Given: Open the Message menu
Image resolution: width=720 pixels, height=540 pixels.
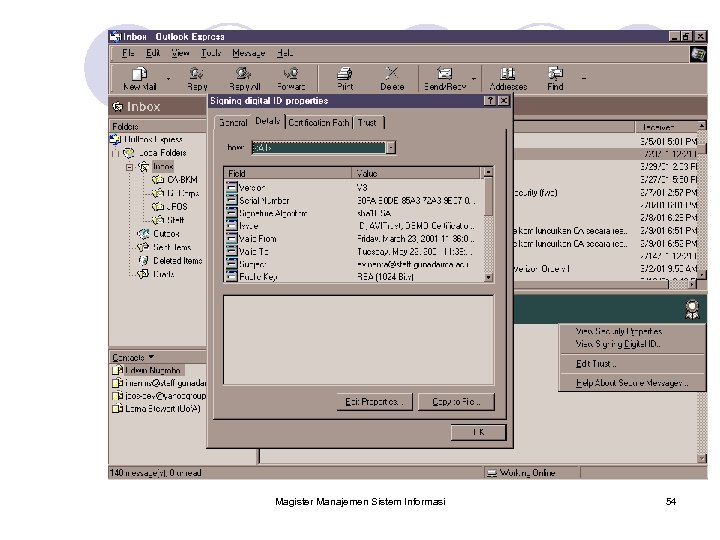Looking at the screenshot, I should (248, 53).
